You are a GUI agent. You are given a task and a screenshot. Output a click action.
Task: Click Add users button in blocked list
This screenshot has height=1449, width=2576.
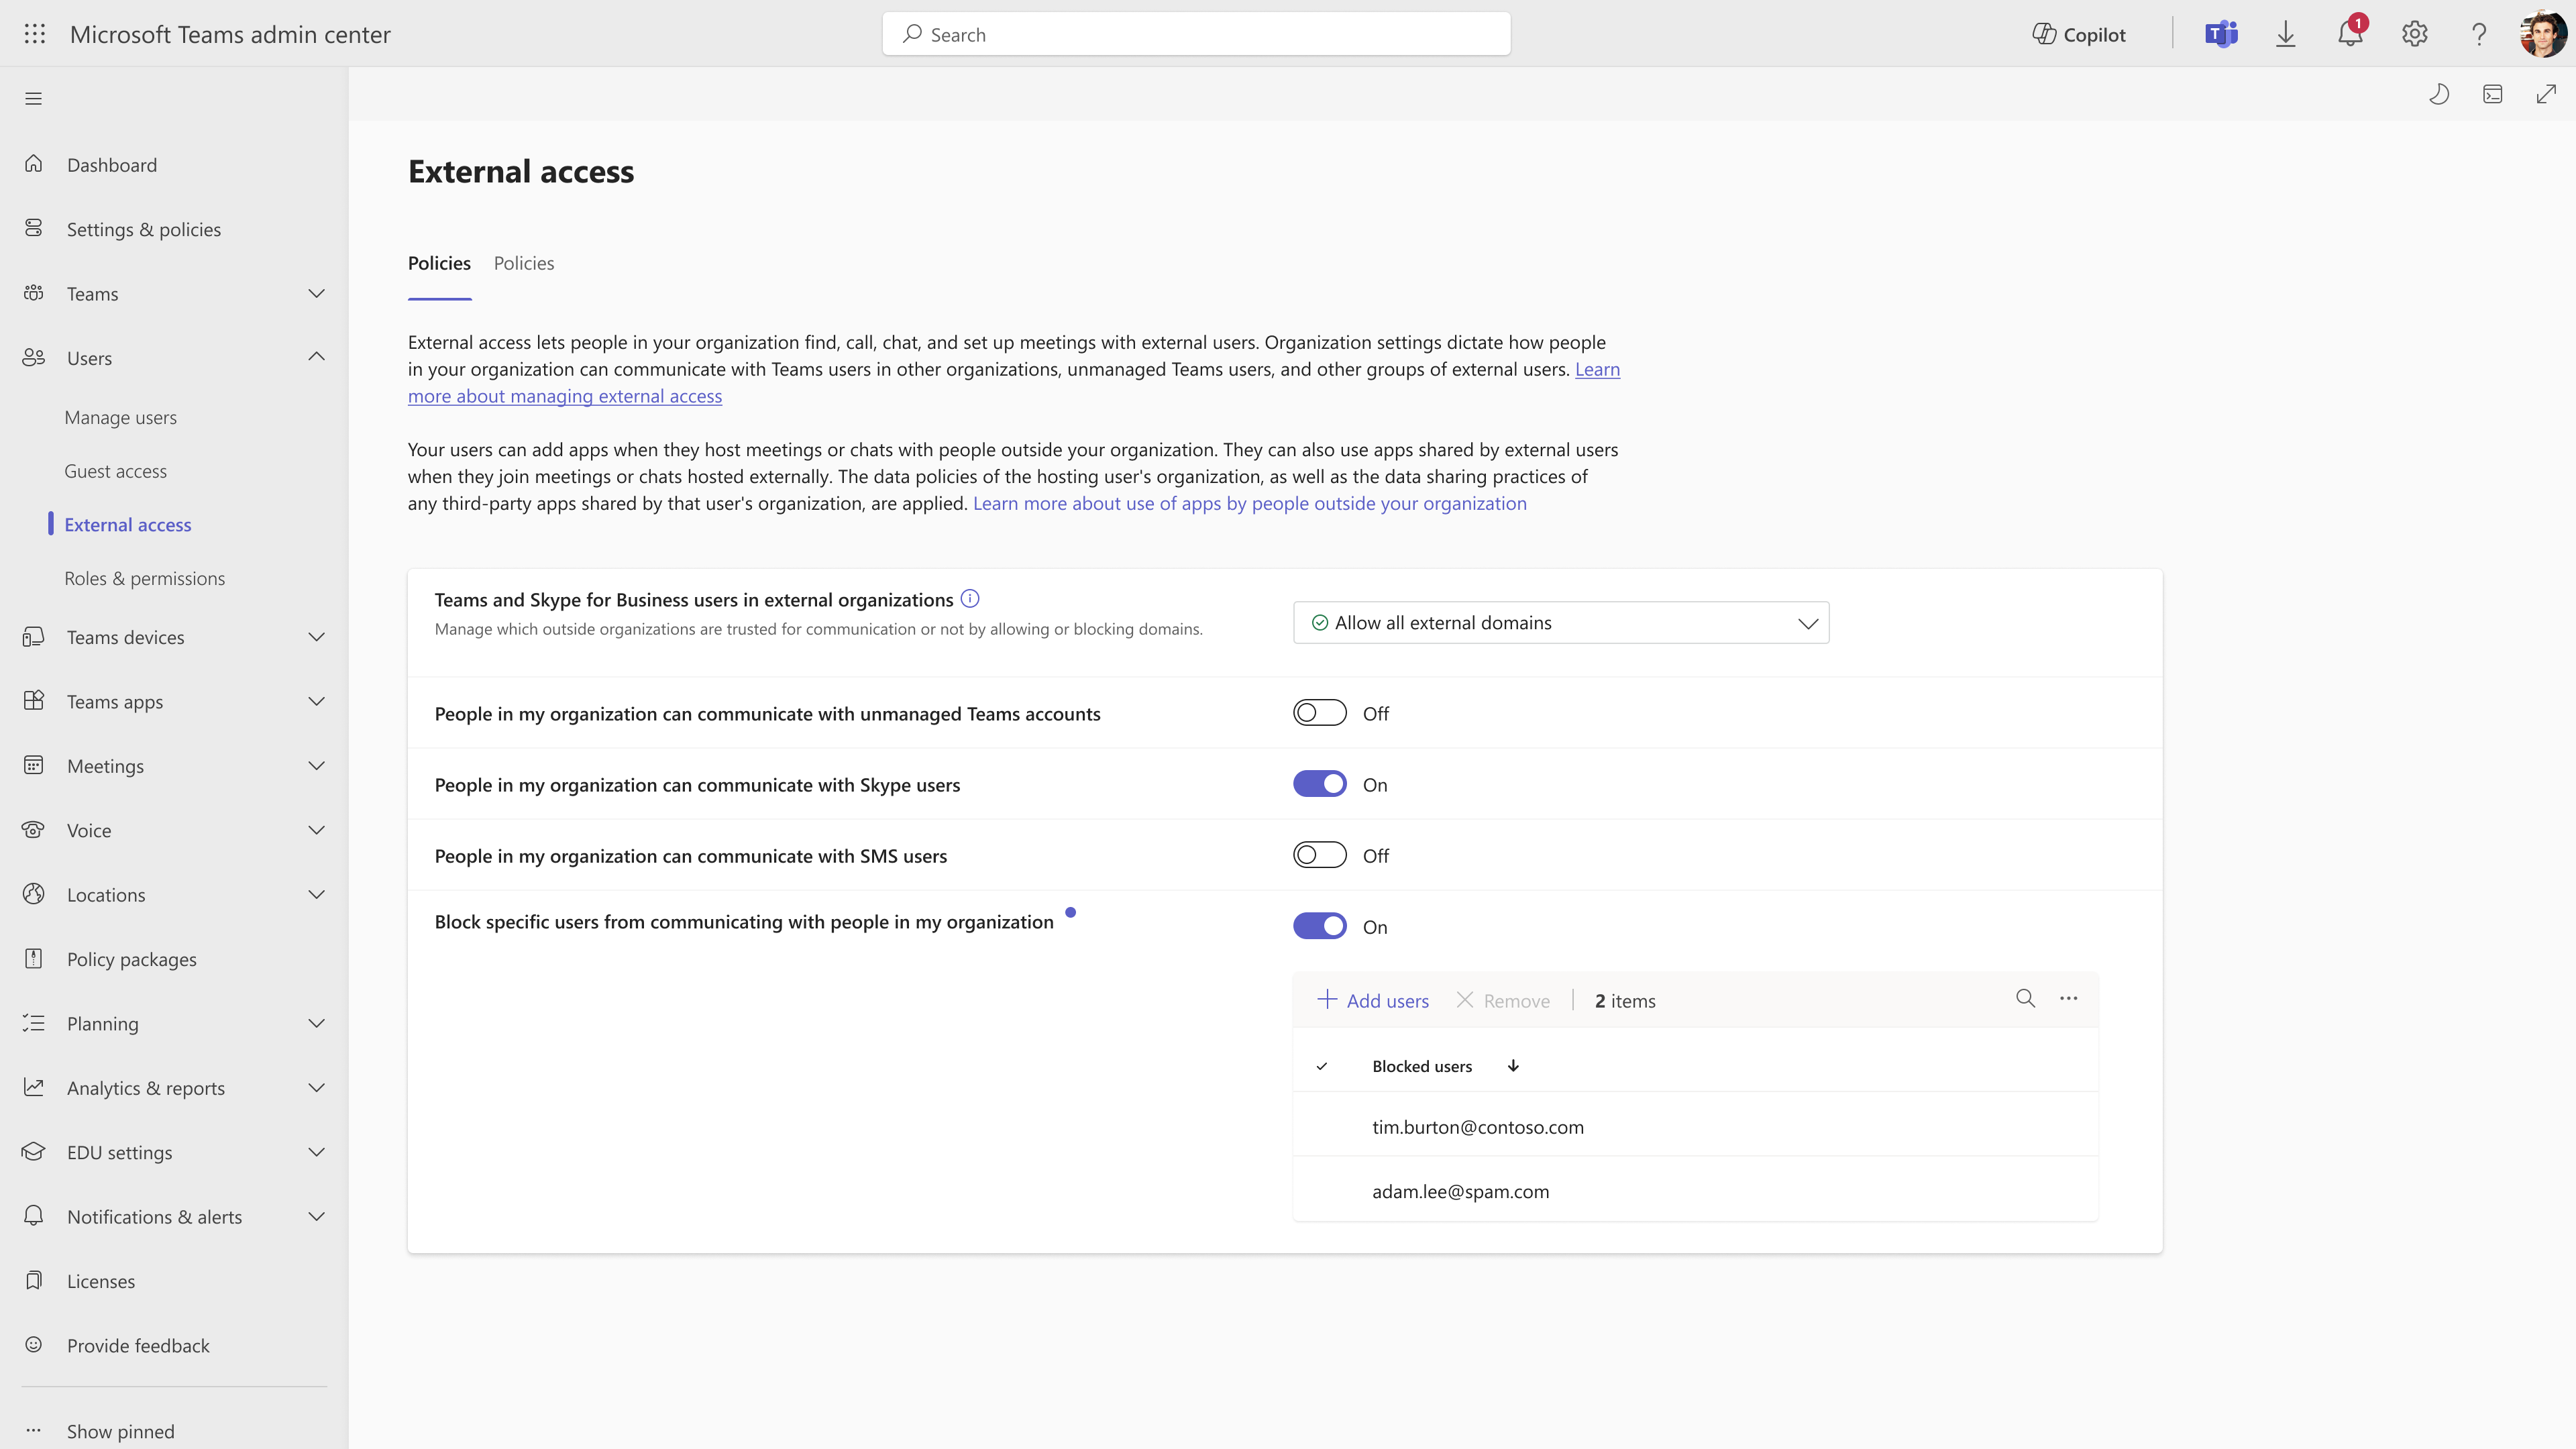[1373, 1000]
